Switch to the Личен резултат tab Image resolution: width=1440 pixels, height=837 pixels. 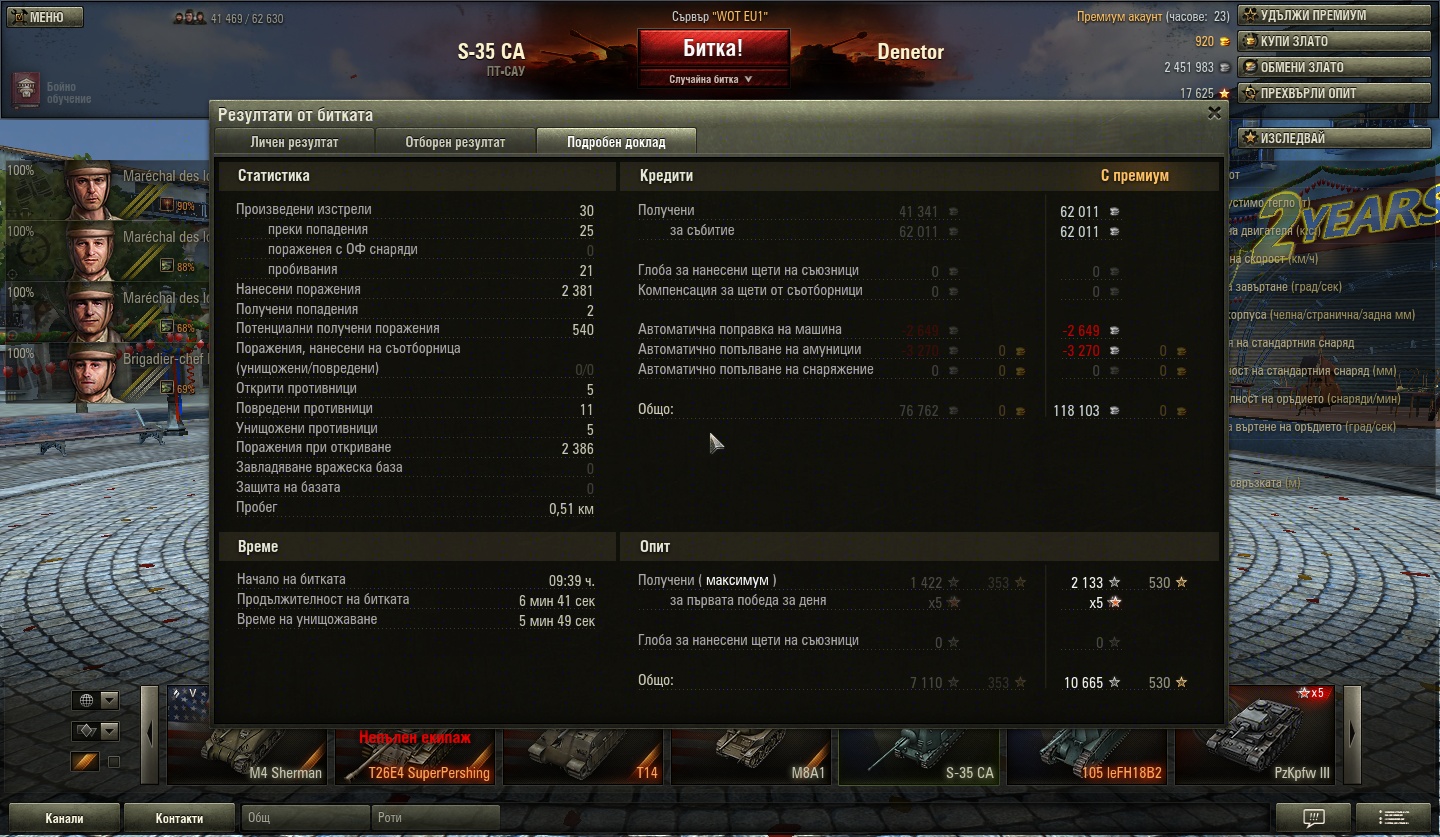[x=294, y=142]
